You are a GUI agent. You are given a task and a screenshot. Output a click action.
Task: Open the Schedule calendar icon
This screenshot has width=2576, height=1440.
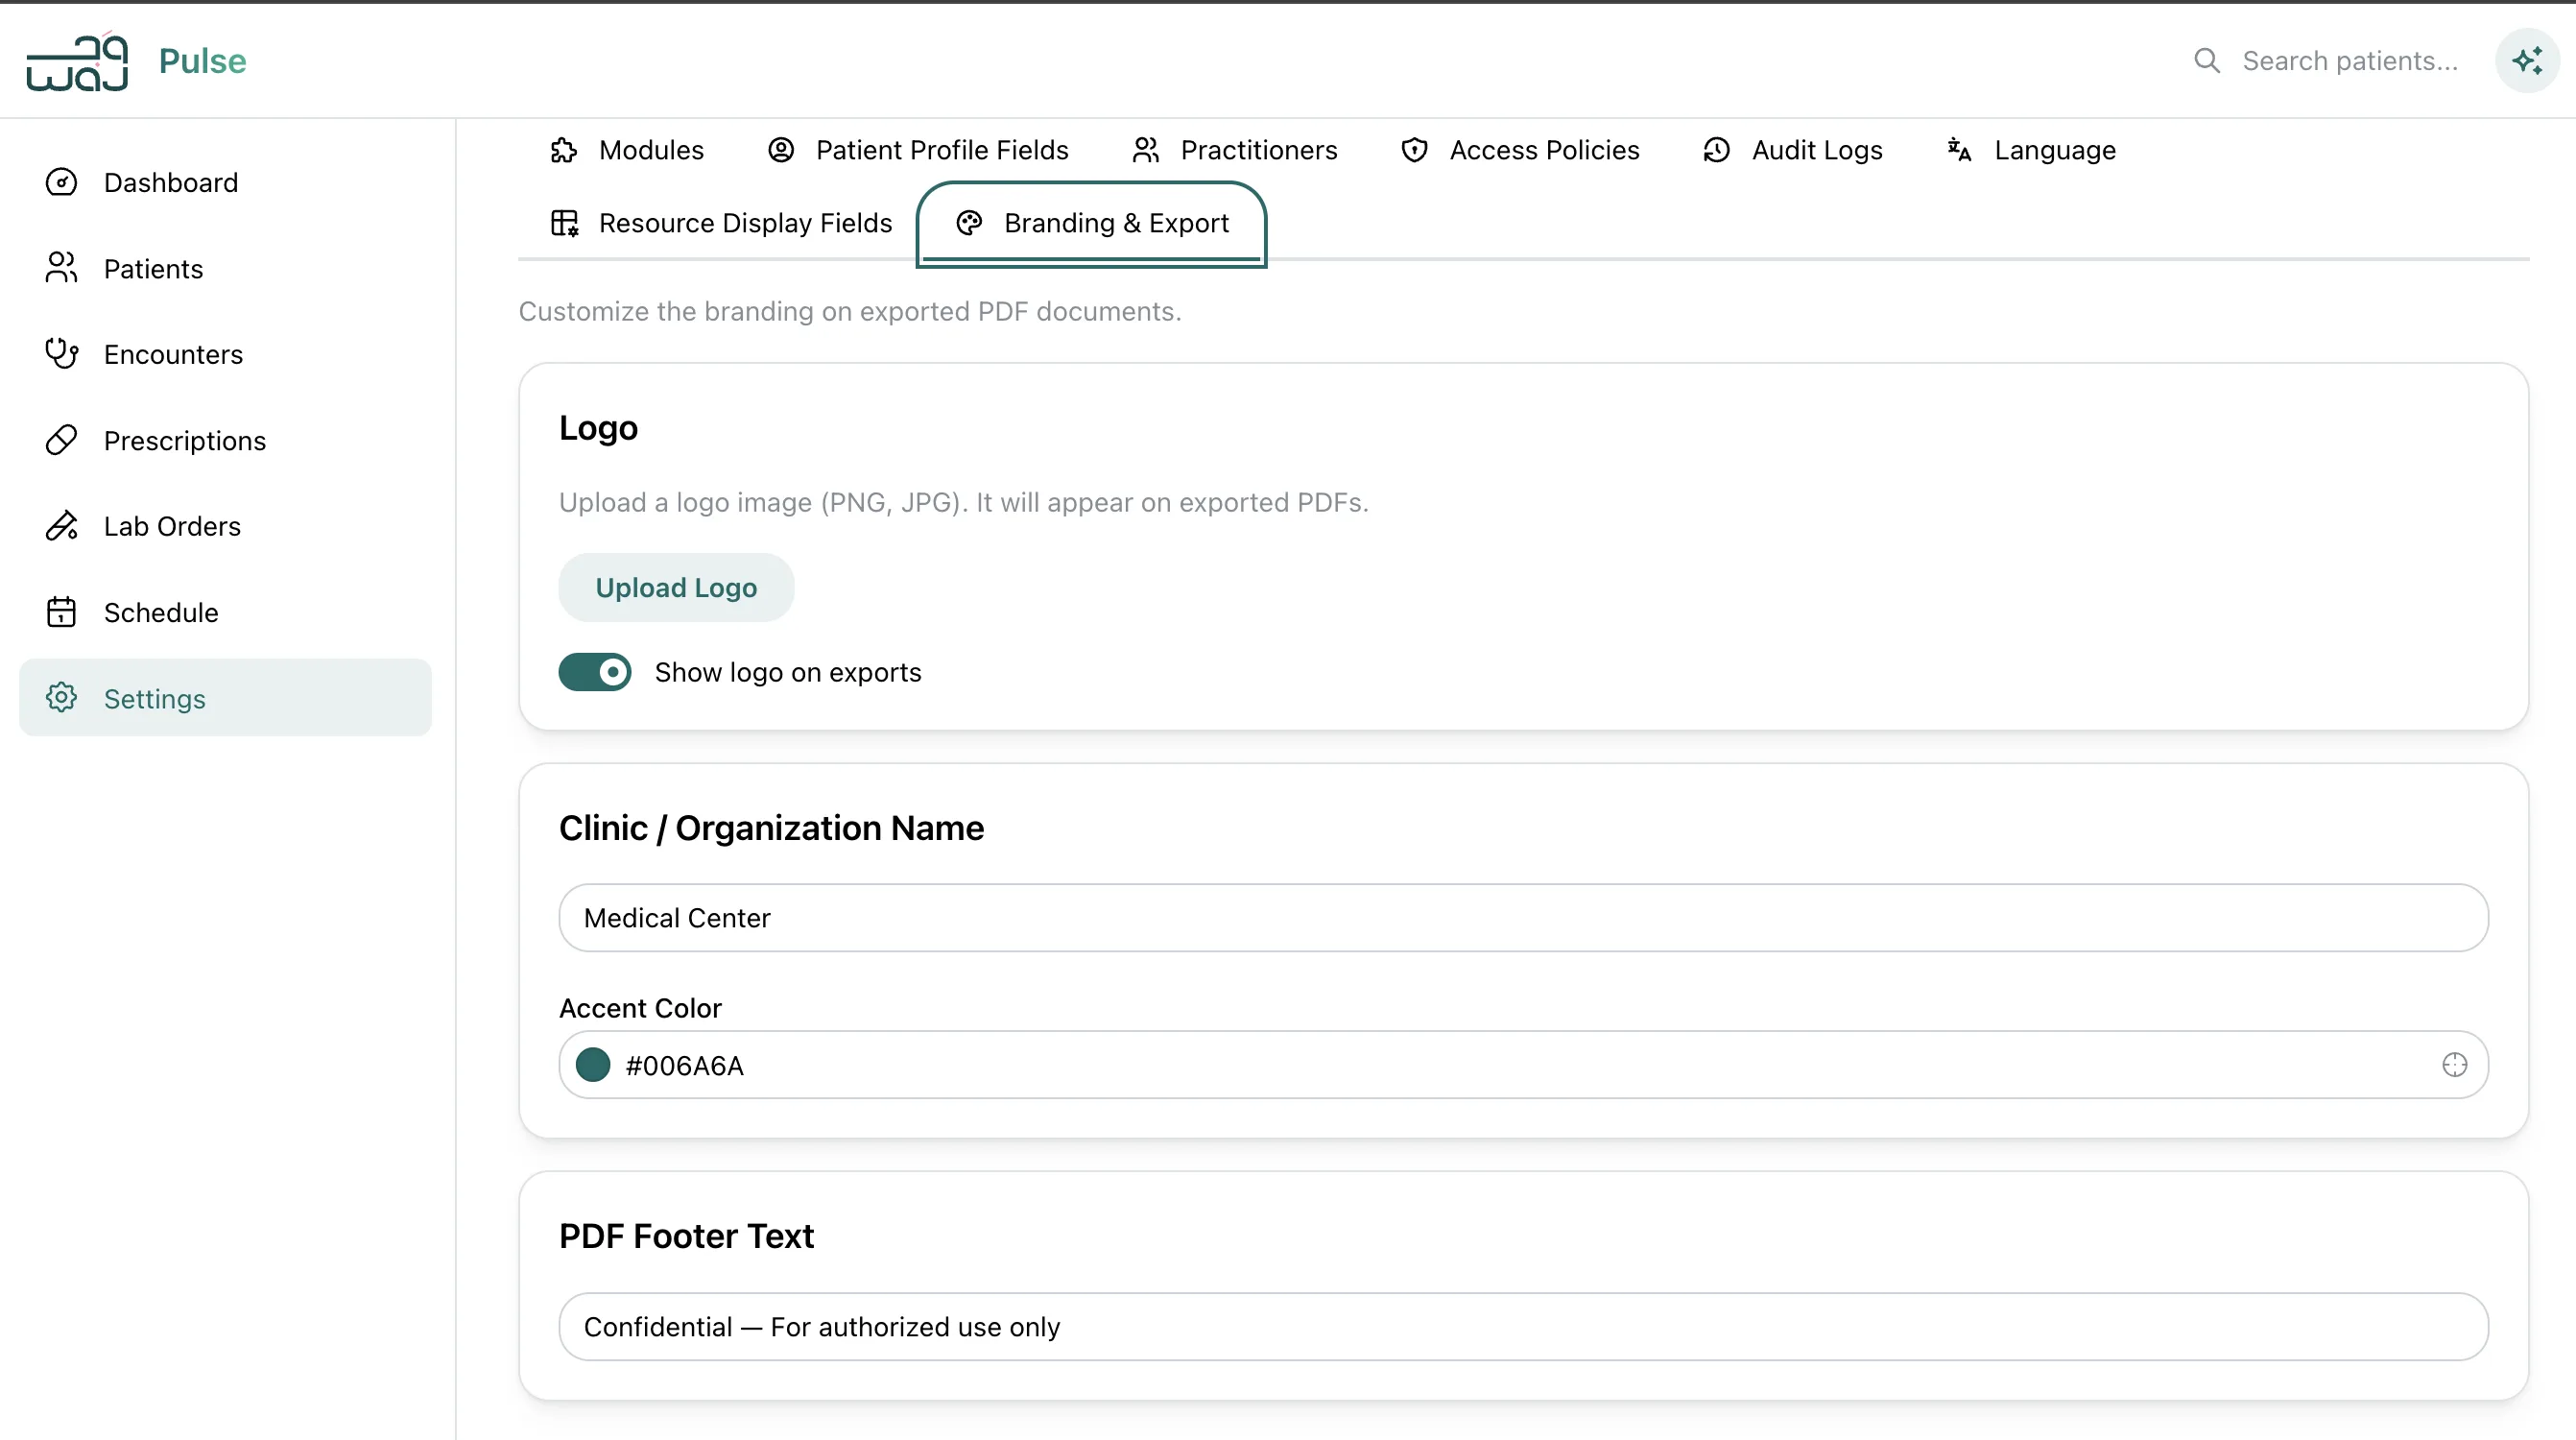coord(61,611)
